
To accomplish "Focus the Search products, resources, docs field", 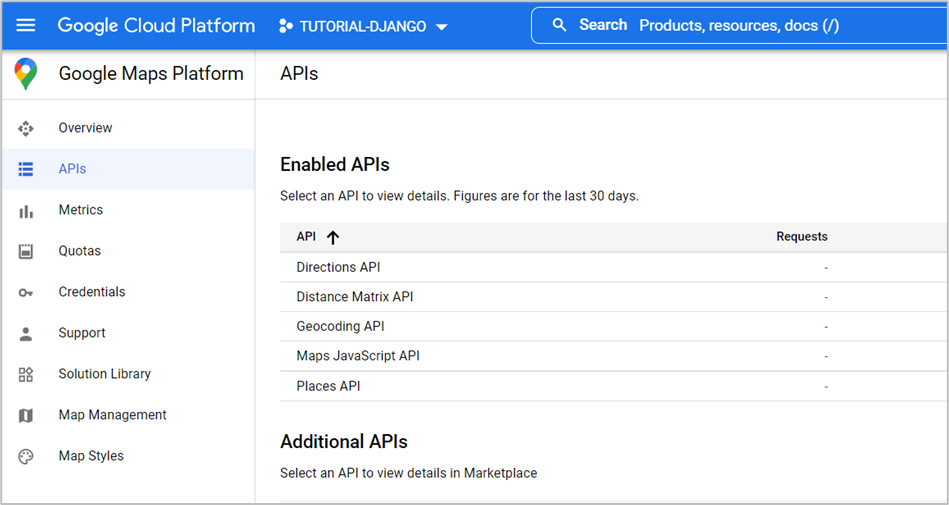I will [x=740, y=25].
